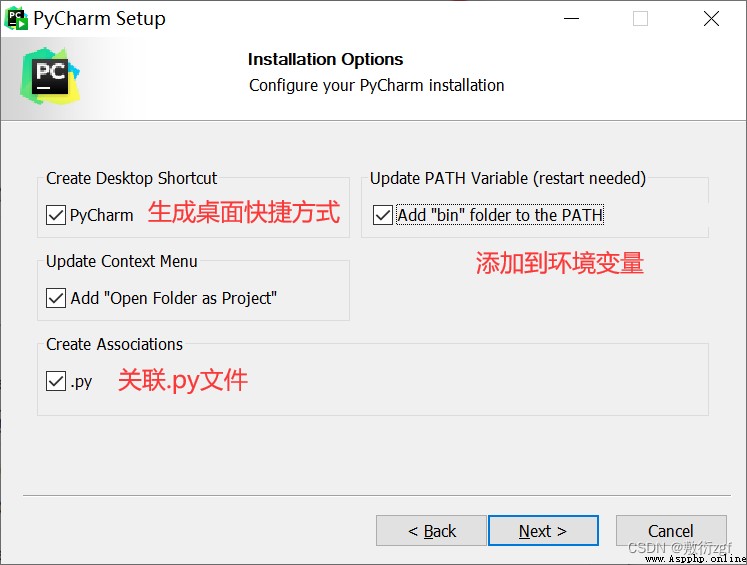
Task: Disable the .py file association checkbox
Action: pyautogui.click(x=56, y=381)
